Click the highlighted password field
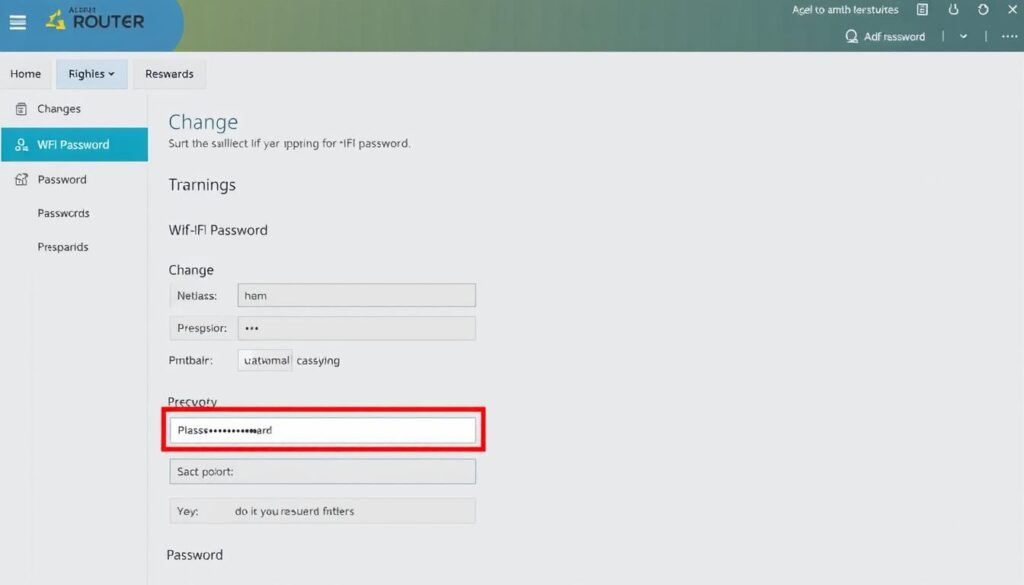The height and width of the screenshot is (585, 1024). tap(322, 430)
